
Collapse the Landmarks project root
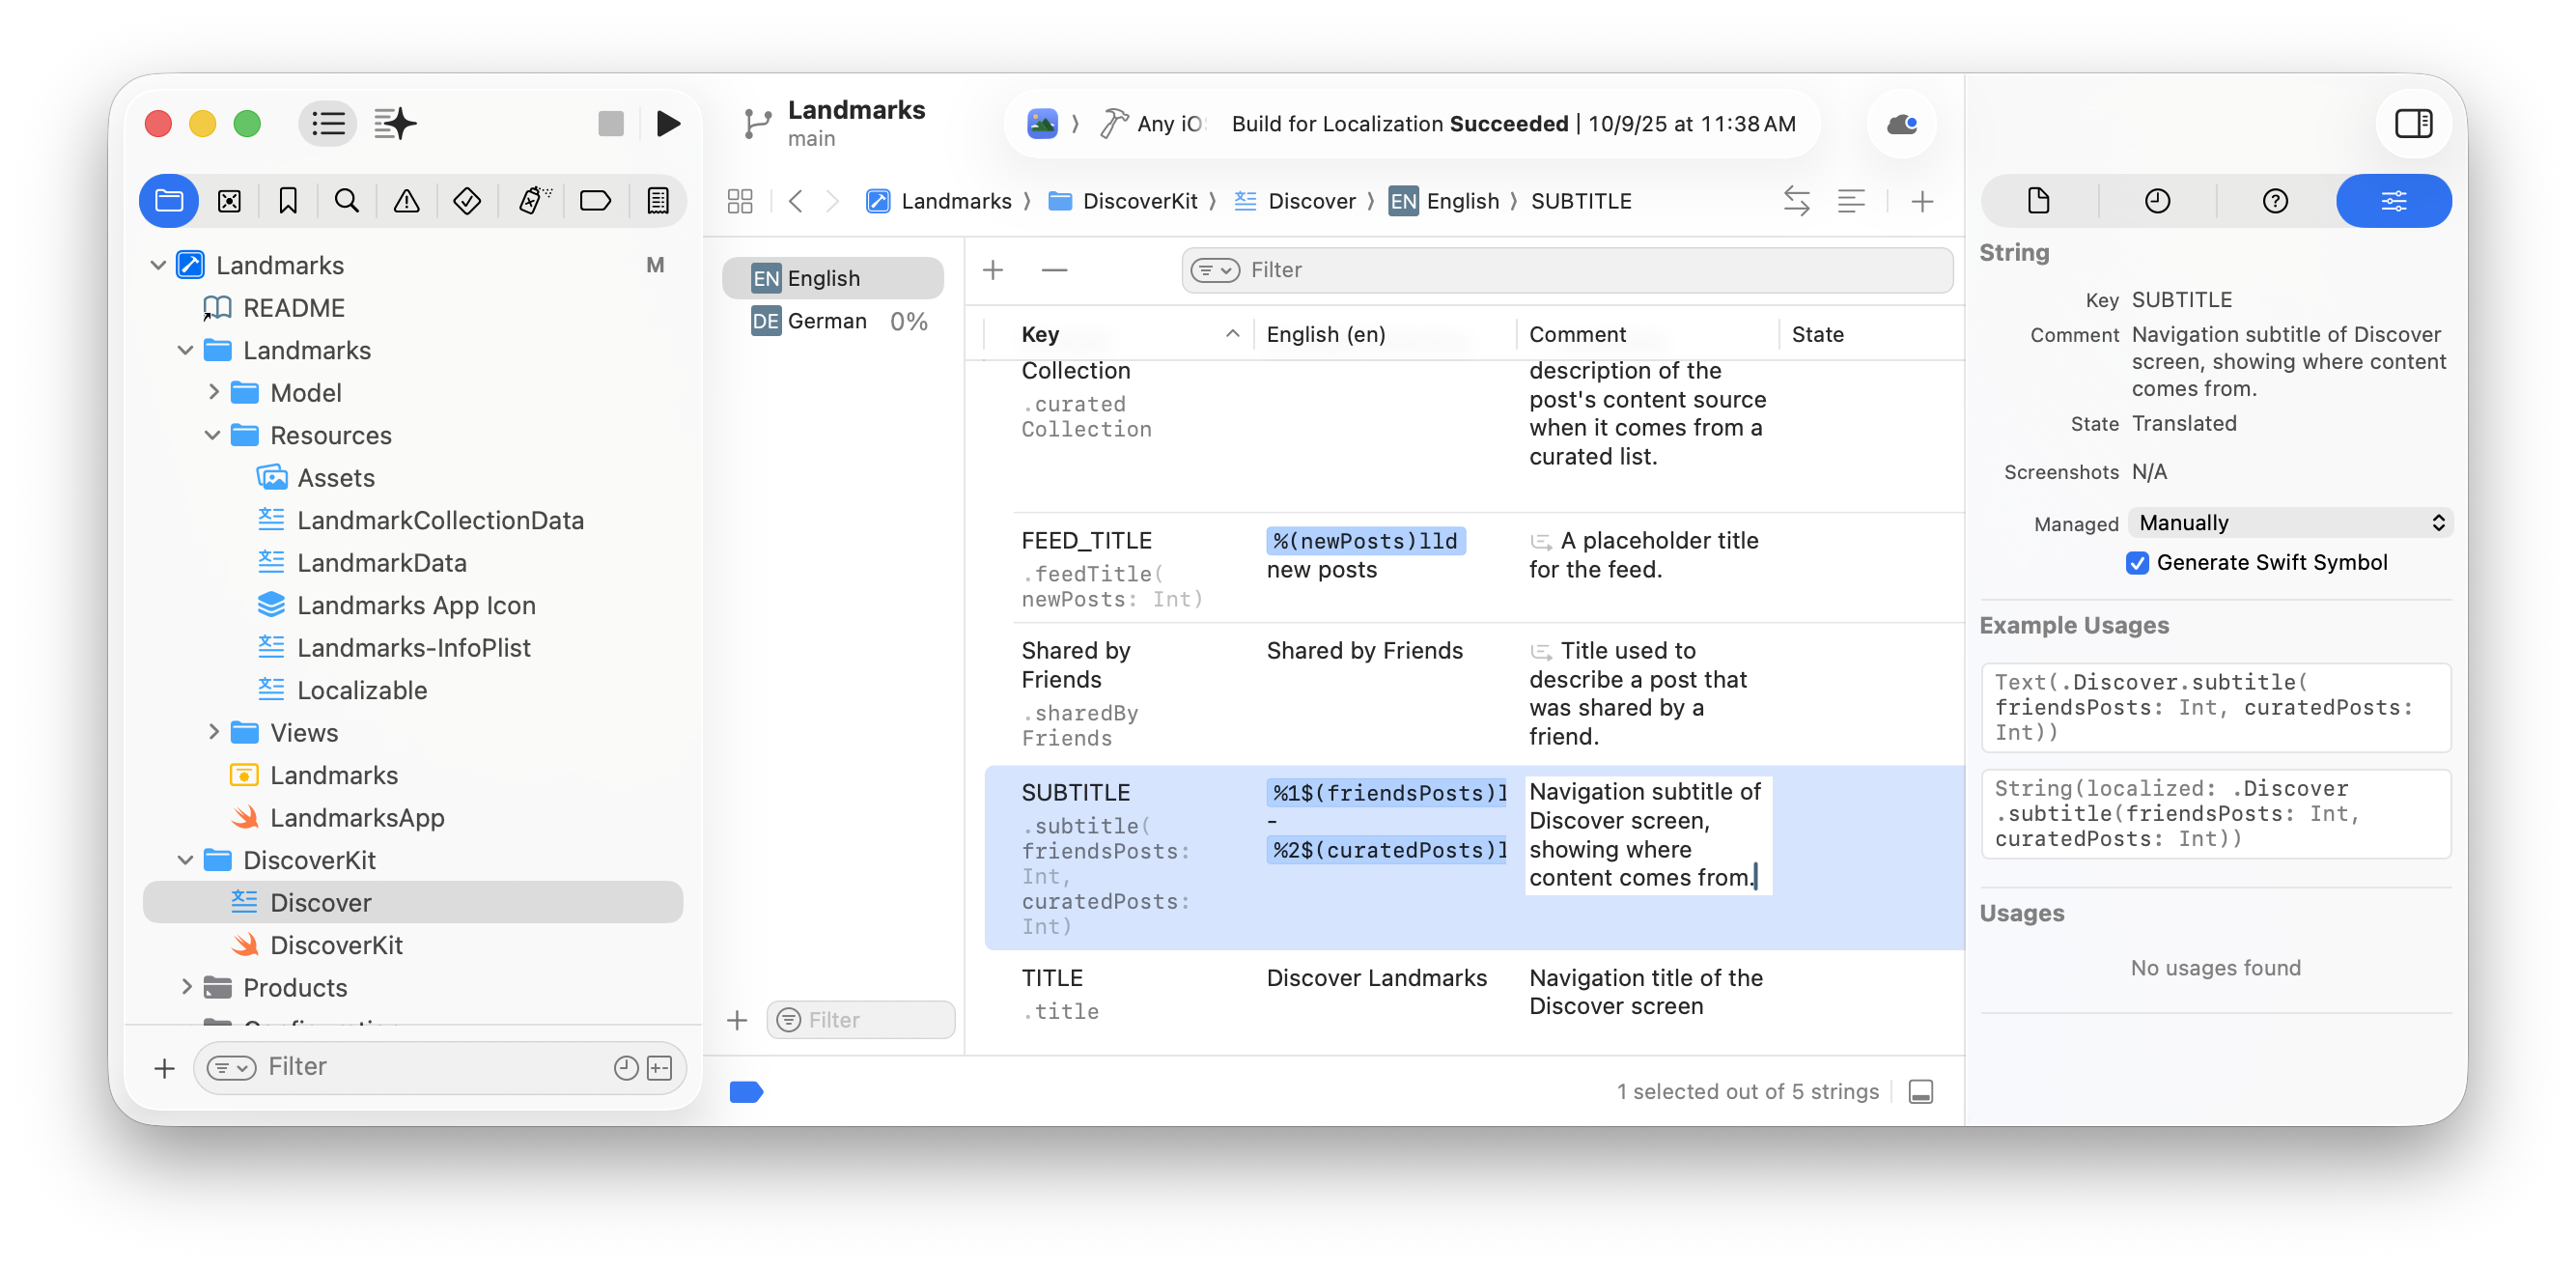point(158,265)
